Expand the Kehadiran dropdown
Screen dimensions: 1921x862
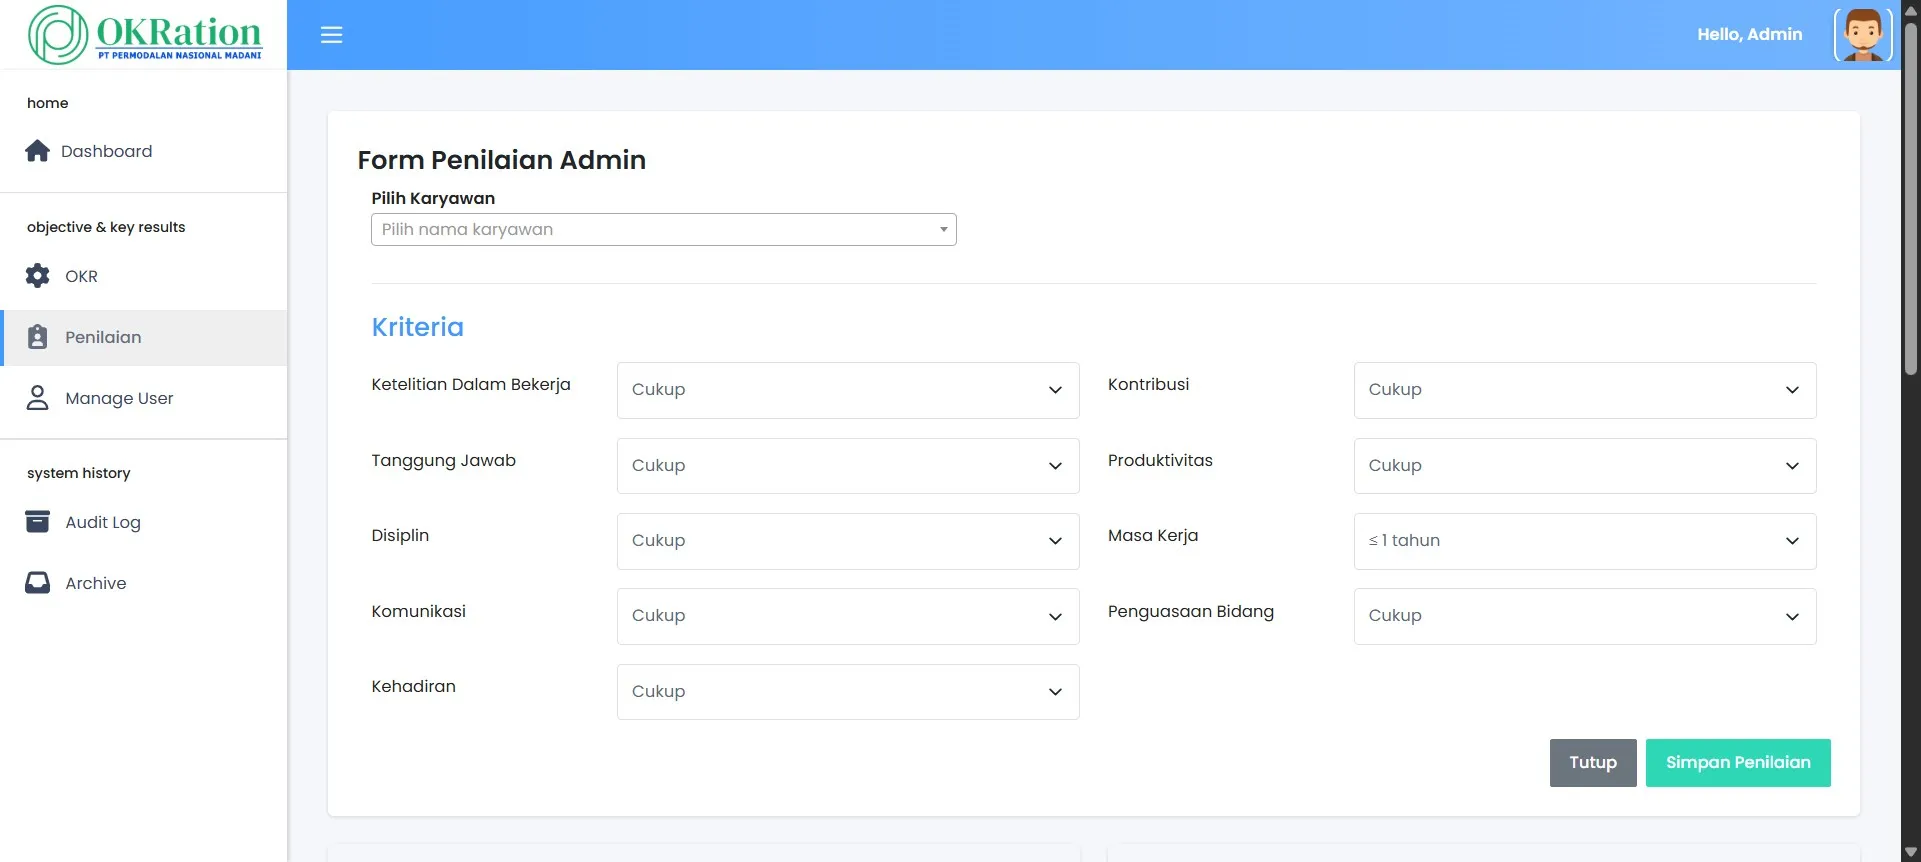(x=848, y=692)
